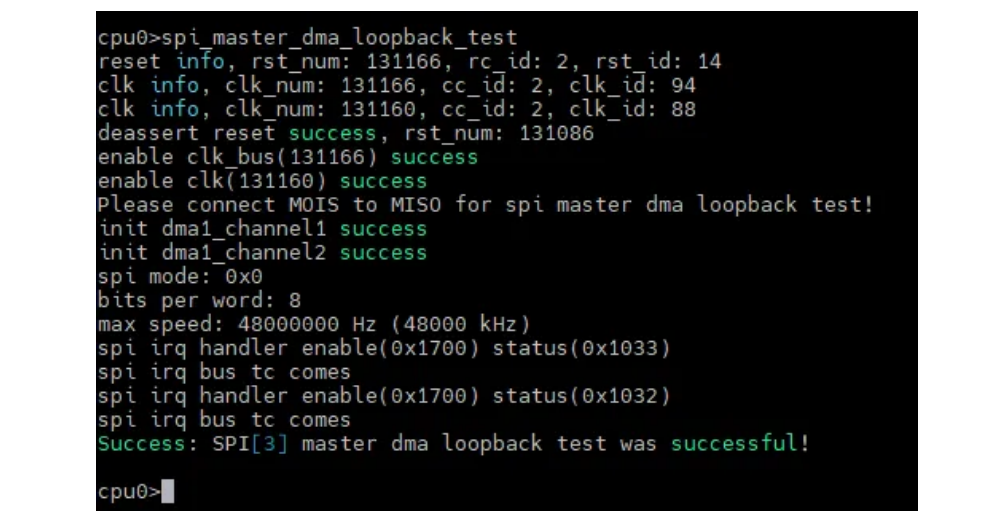Click the irq handler line with status(0x1032)
The image size is (1000, 524).
pos(384,396)
